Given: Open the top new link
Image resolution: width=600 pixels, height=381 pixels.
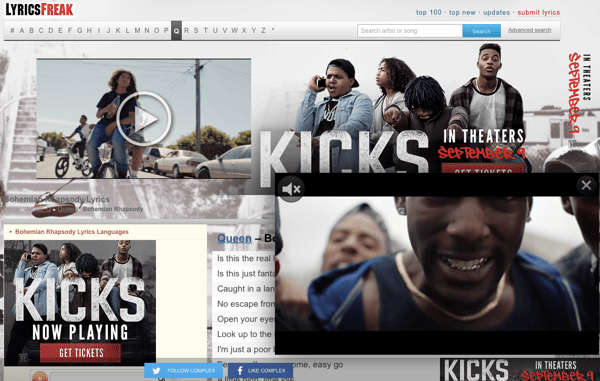Looking at the screenshot, I should coord(462,12).
